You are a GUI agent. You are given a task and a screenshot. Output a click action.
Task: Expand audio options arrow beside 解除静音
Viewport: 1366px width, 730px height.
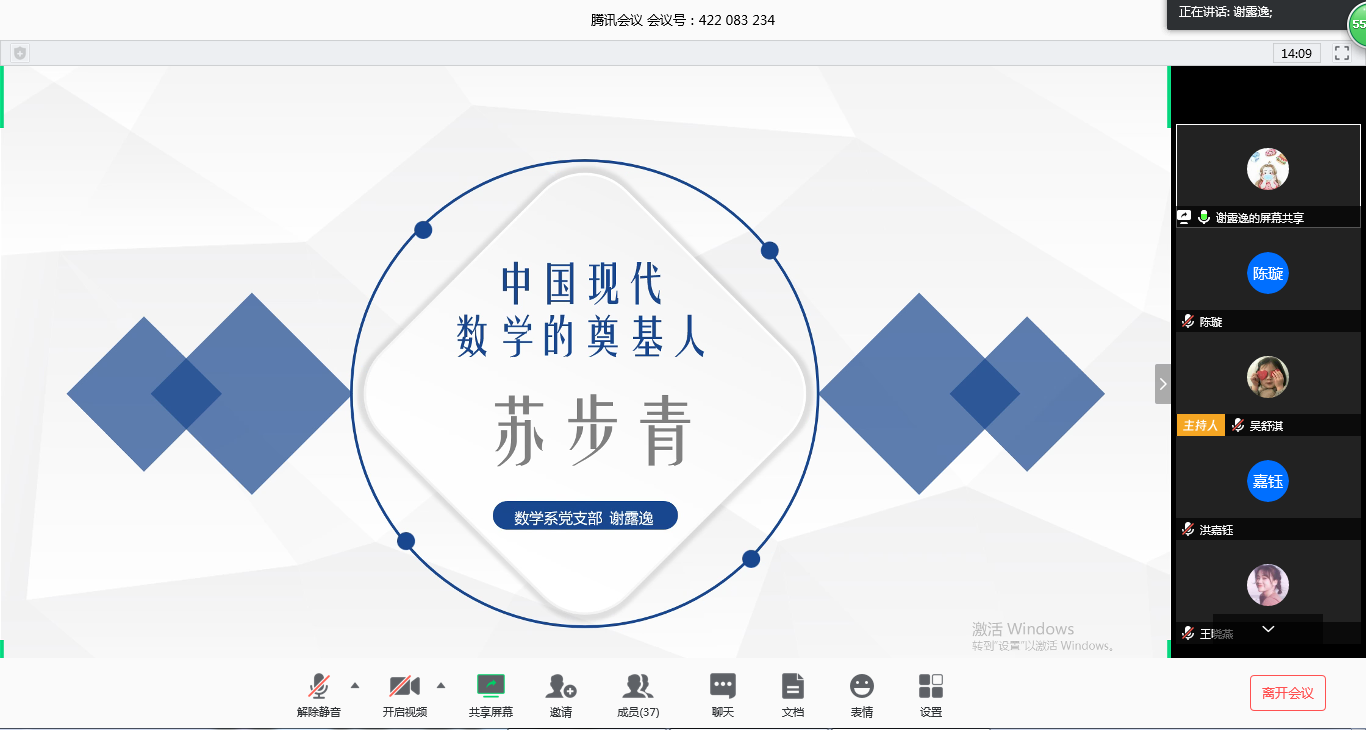(x=355, y=685)
